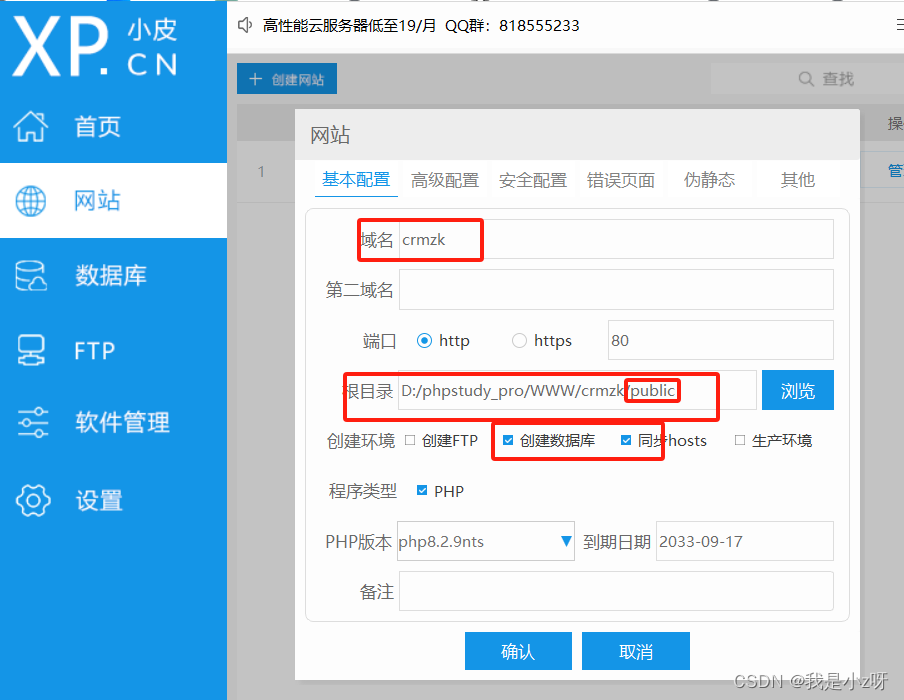Click the speaker announcement icon
Viewport: 904px width, 700px height.
pos(244,26)
